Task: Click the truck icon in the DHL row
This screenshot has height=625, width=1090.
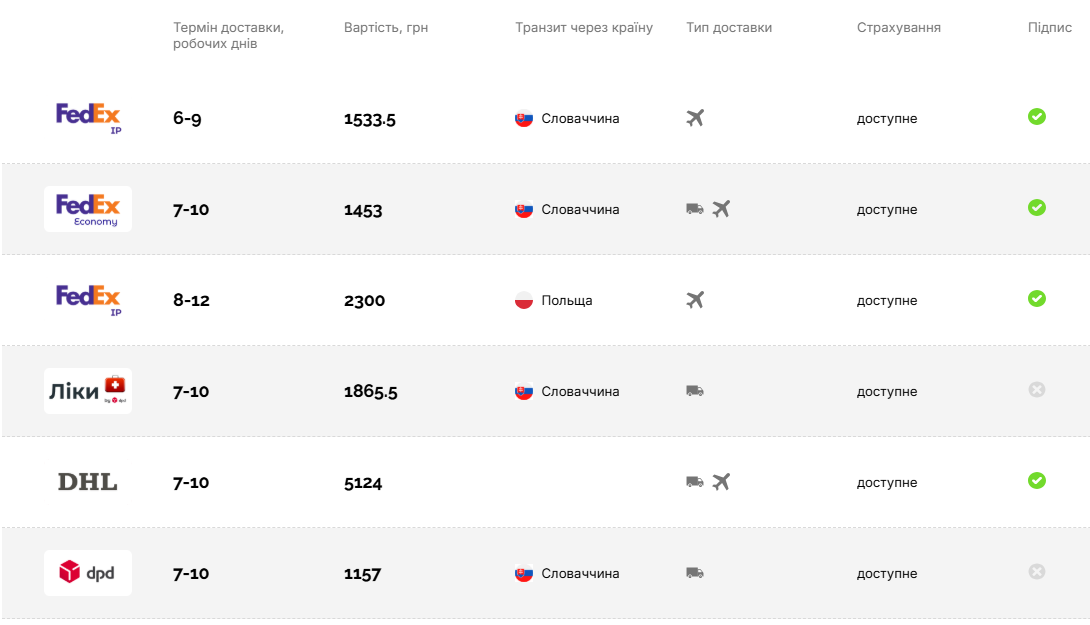Action: tap(694, 481)
